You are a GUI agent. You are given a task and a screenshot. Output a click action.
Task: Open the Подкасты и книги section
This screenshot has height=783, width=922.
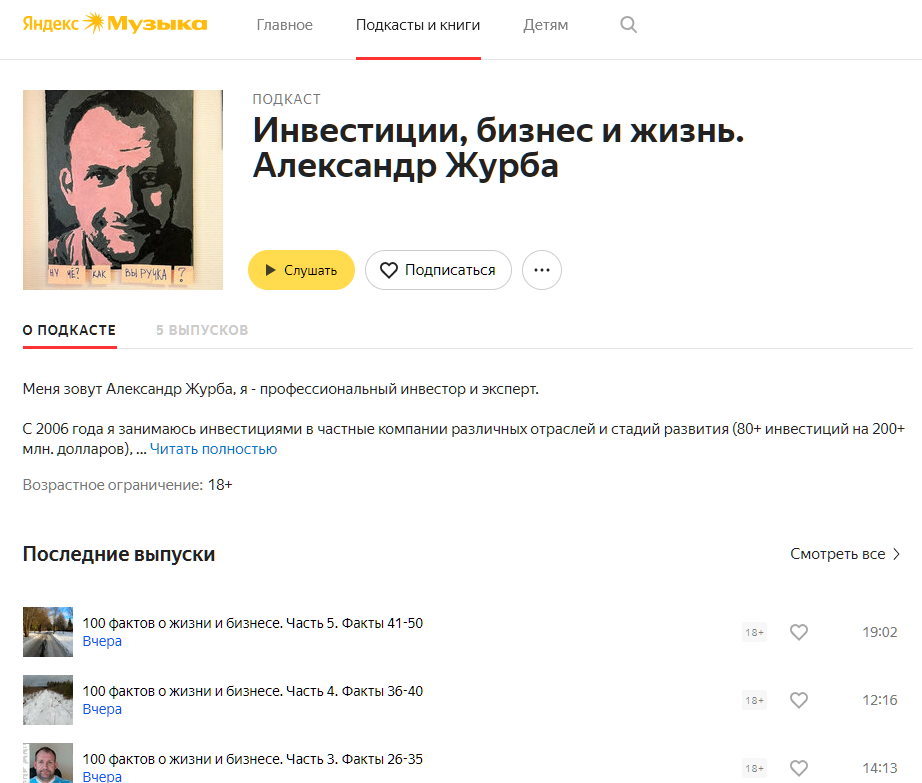click(x=418, y=25)
